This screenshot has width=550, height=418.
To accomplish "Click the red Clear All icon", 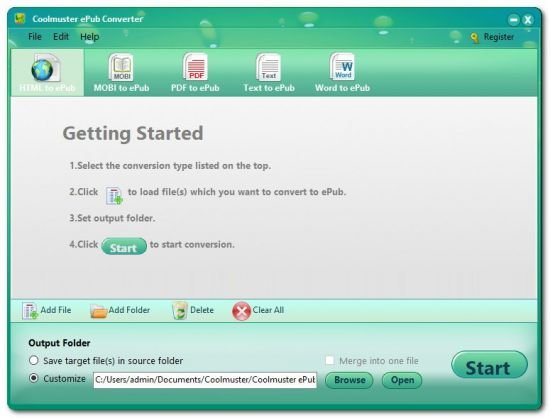I will click(x=241, y=311).
